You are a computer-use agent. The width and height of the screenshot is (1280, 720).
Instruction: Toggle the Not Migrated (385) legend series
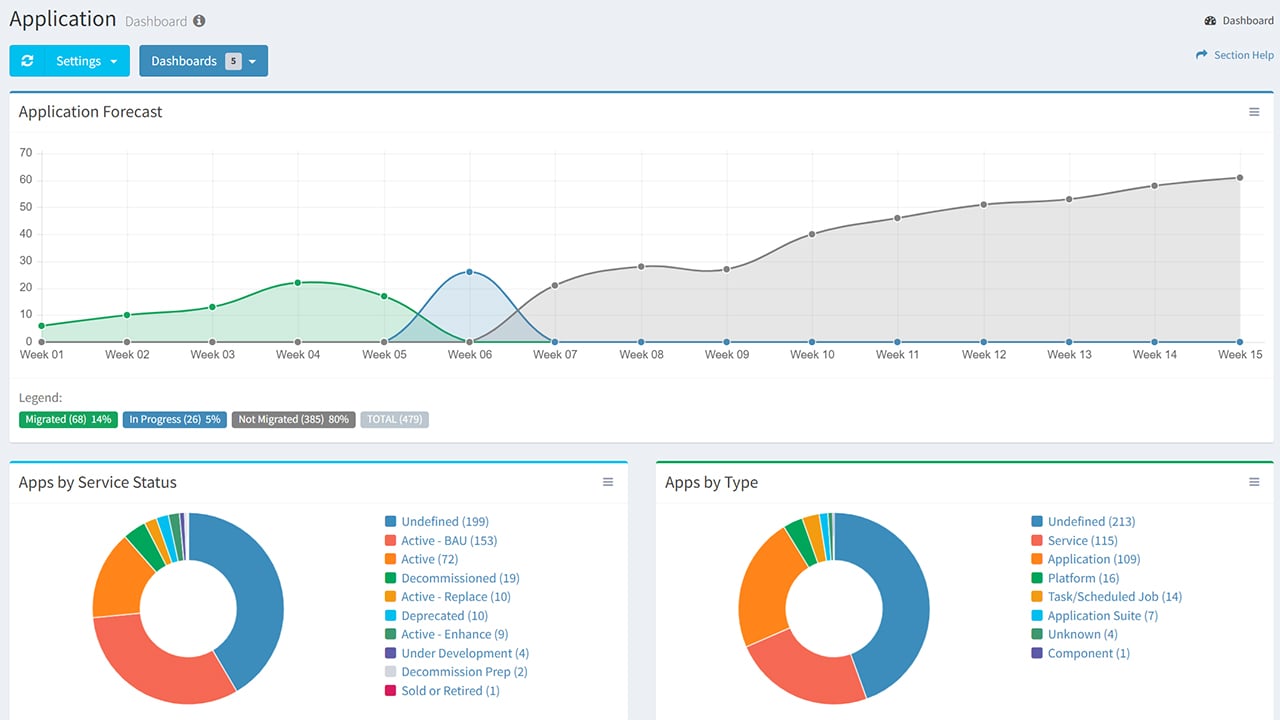pyautogui.click(x=293, y=419)
